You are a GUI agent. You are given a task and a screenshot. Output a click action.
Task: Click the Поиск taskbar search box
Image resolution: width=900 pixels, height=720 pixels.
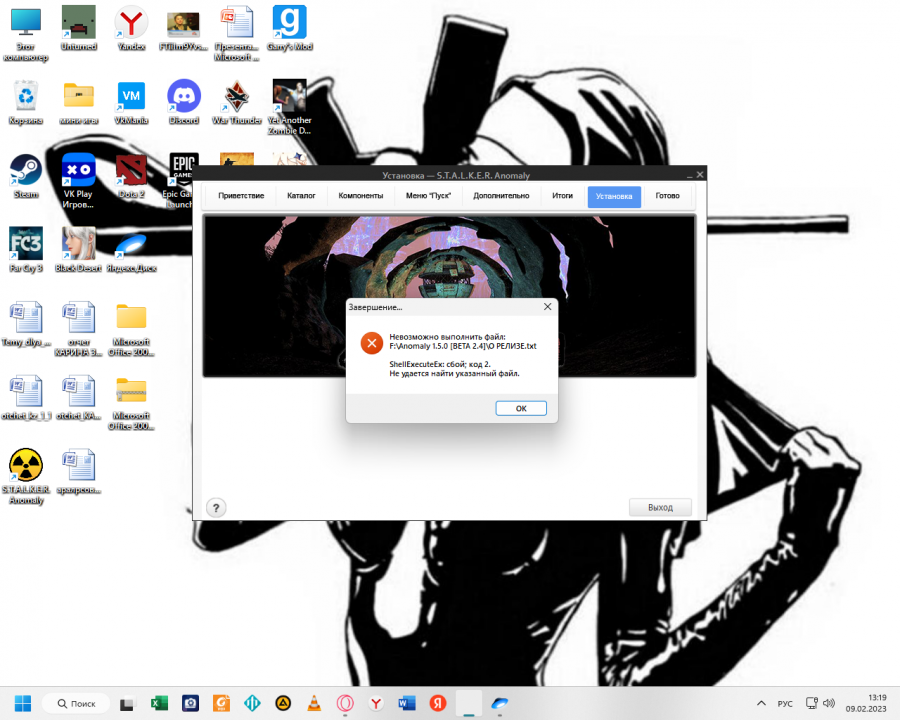click(x=76, y=703)
